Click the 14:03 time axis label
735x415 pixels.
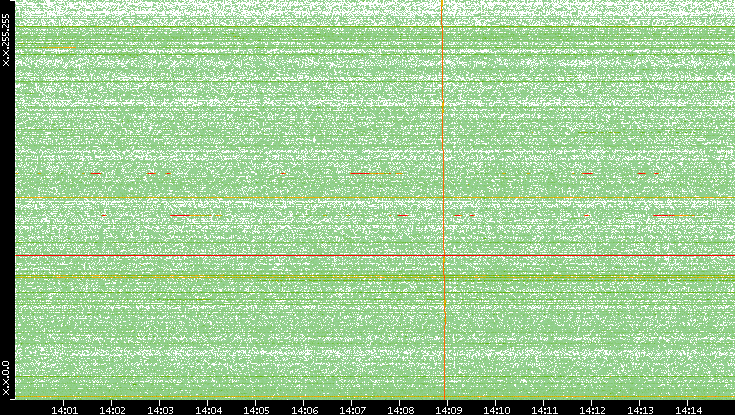160,410
